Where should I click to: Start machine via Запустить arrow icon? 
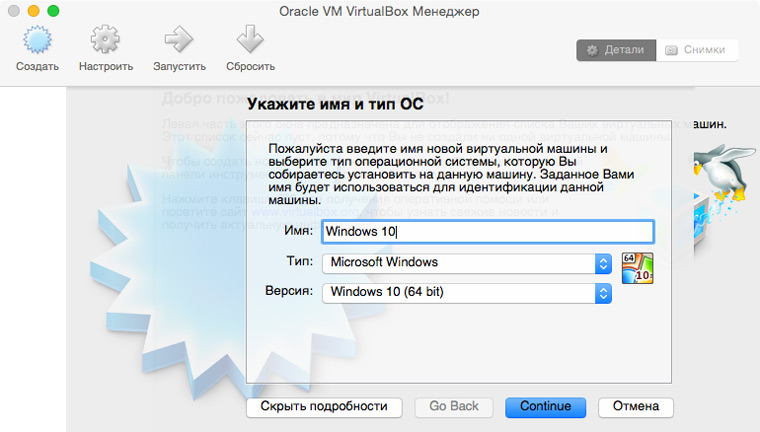tap(179, 39)
